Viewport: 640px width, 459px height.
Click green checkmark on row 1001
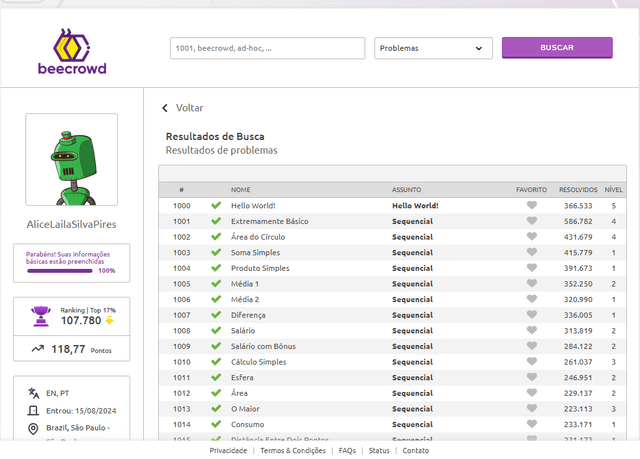click(x=216, y=221)
